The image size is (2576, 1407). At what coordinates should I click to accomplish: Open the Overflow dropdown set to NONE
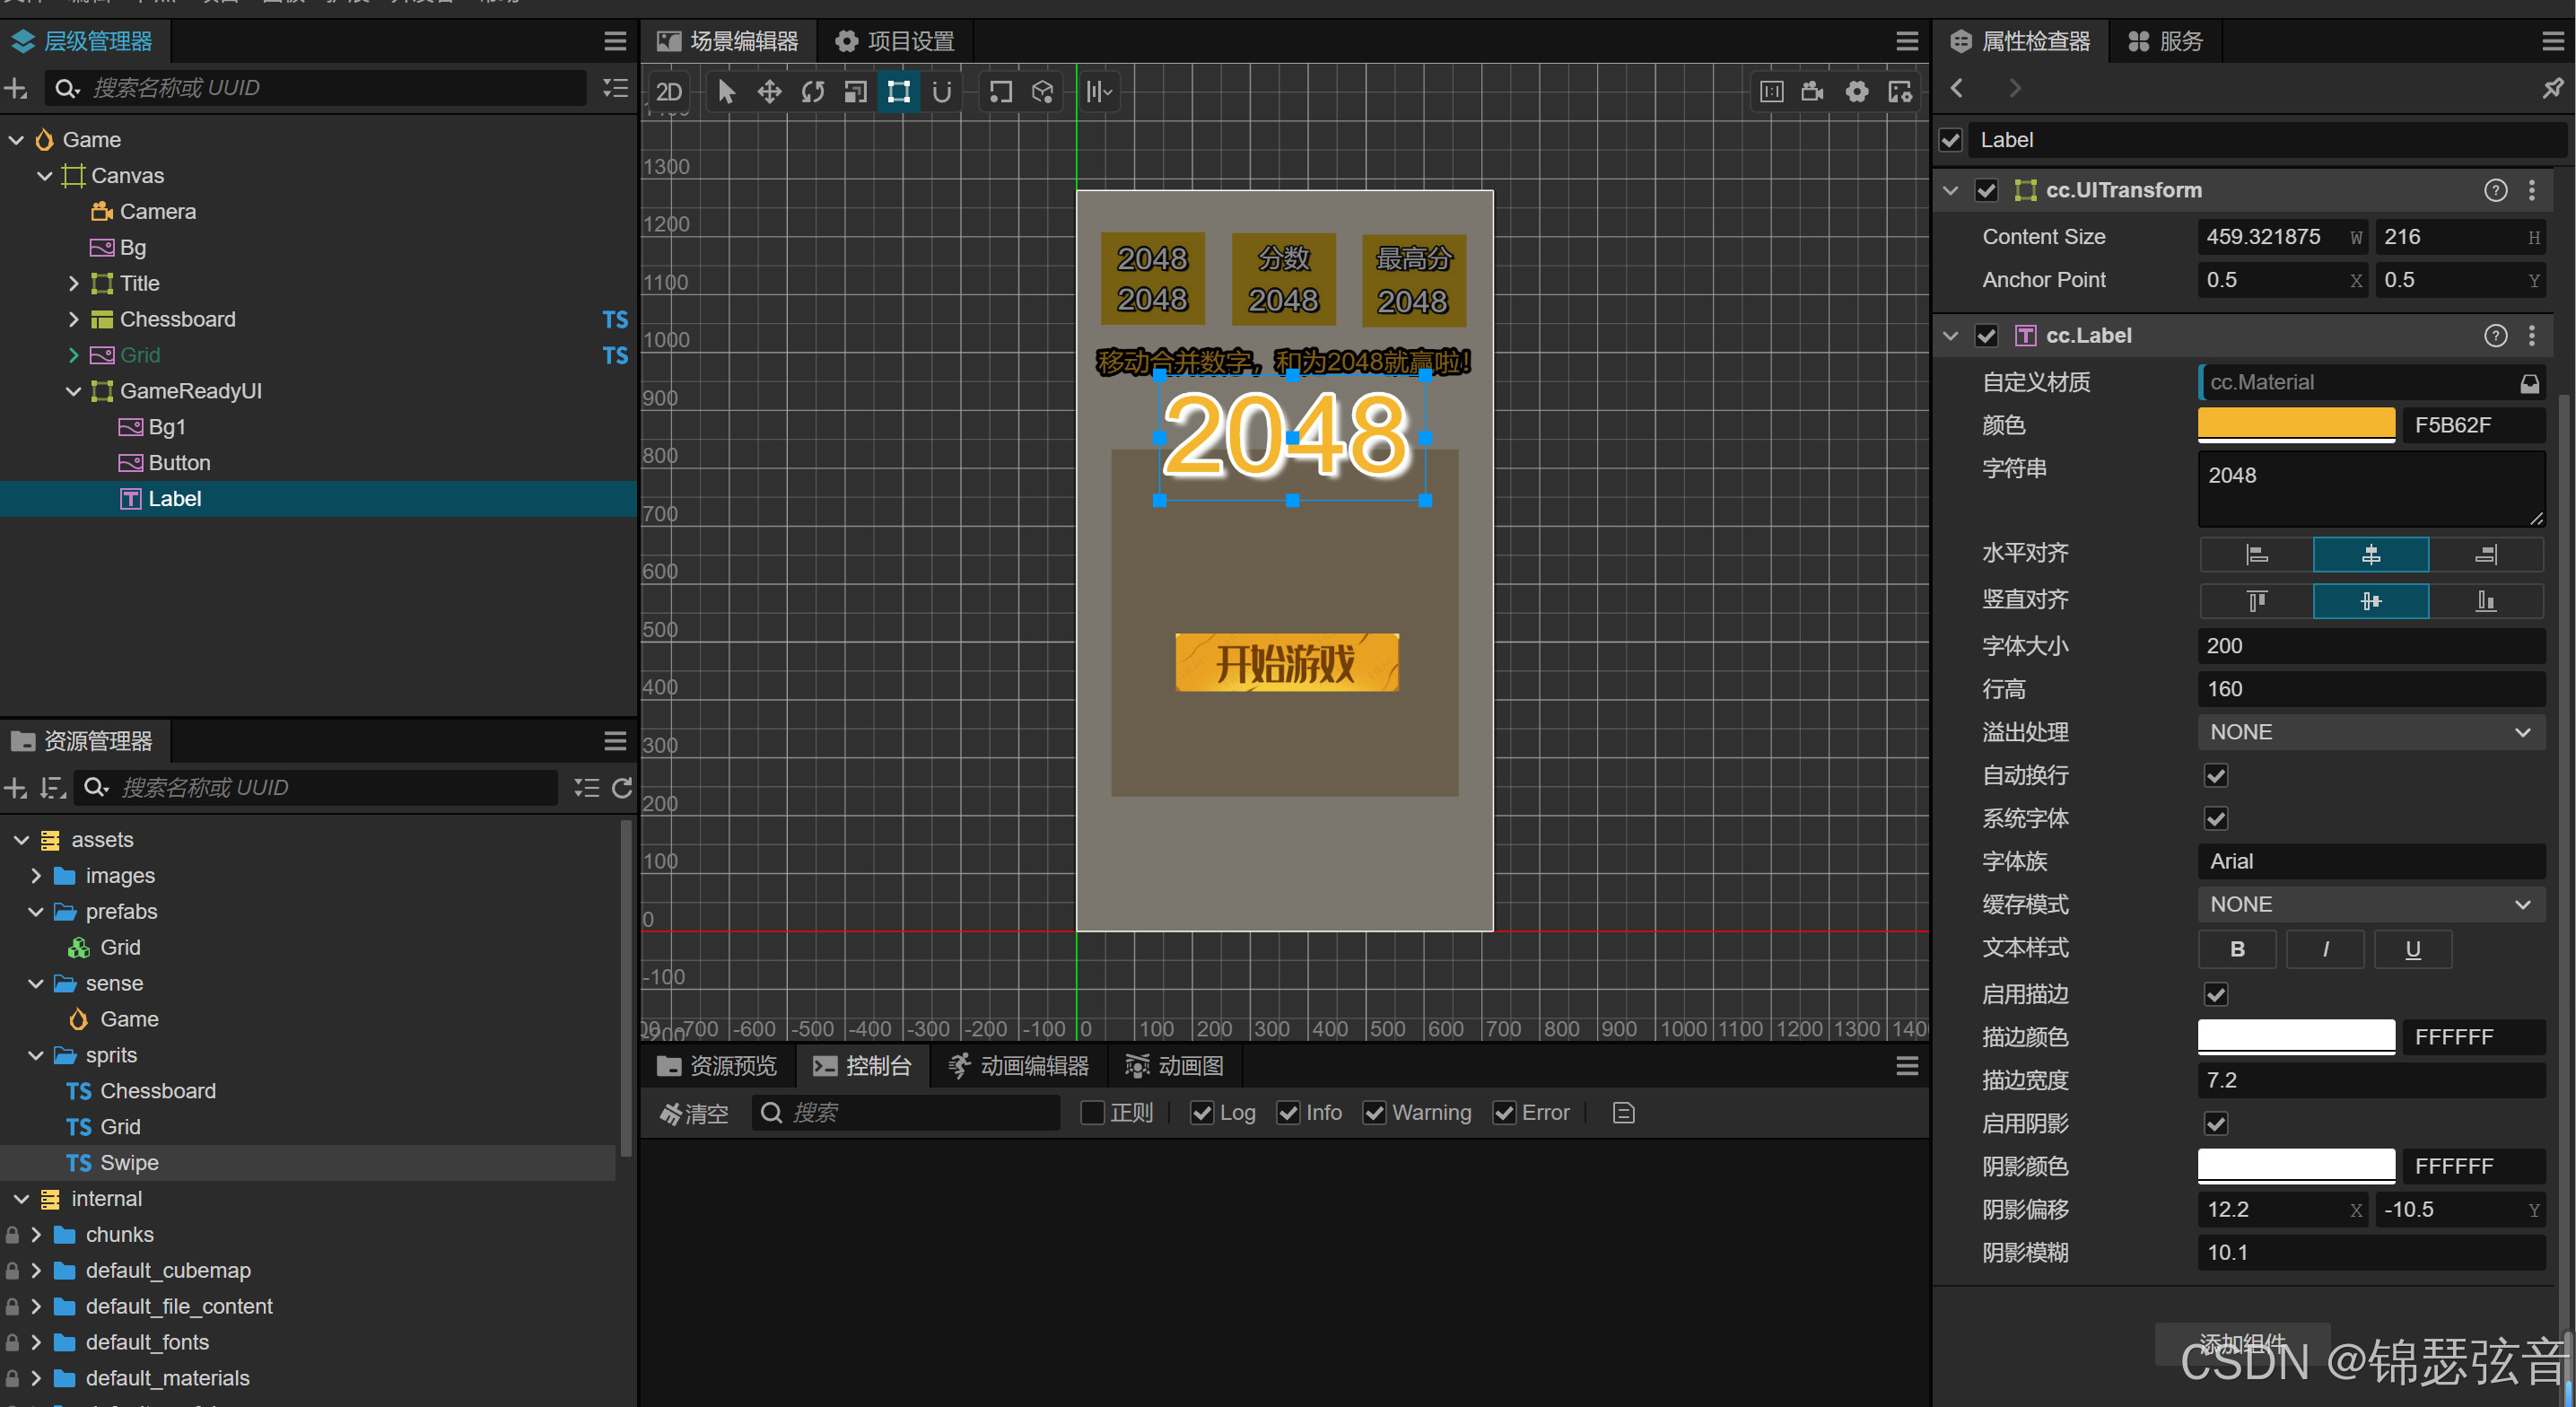tap(2369, 732)
